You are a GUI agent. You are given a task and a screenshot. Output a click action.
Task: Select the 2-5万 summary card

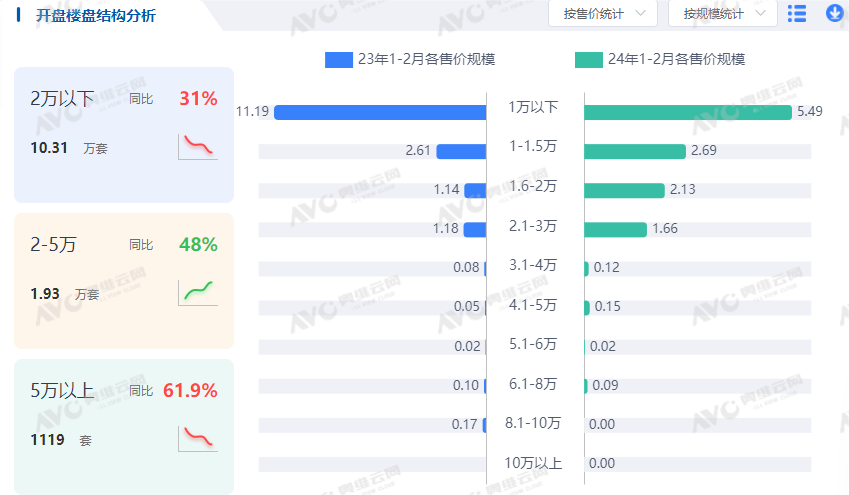[123, 280]
